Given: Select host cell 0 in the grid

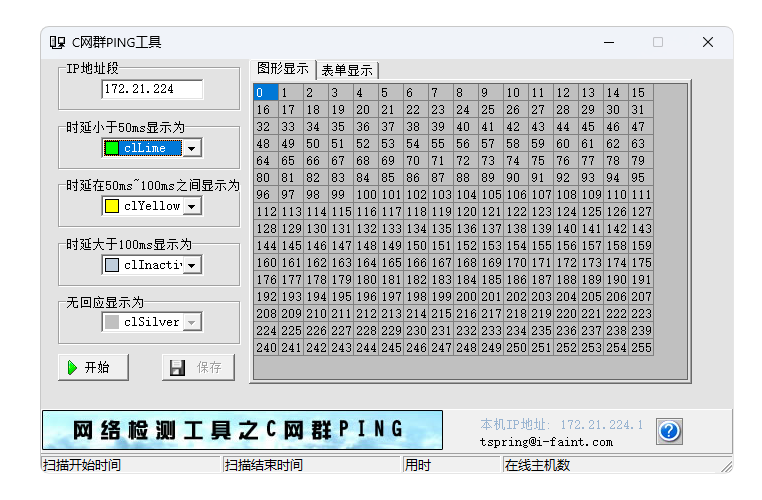Looking at the screenshot, I should point(265,93).
